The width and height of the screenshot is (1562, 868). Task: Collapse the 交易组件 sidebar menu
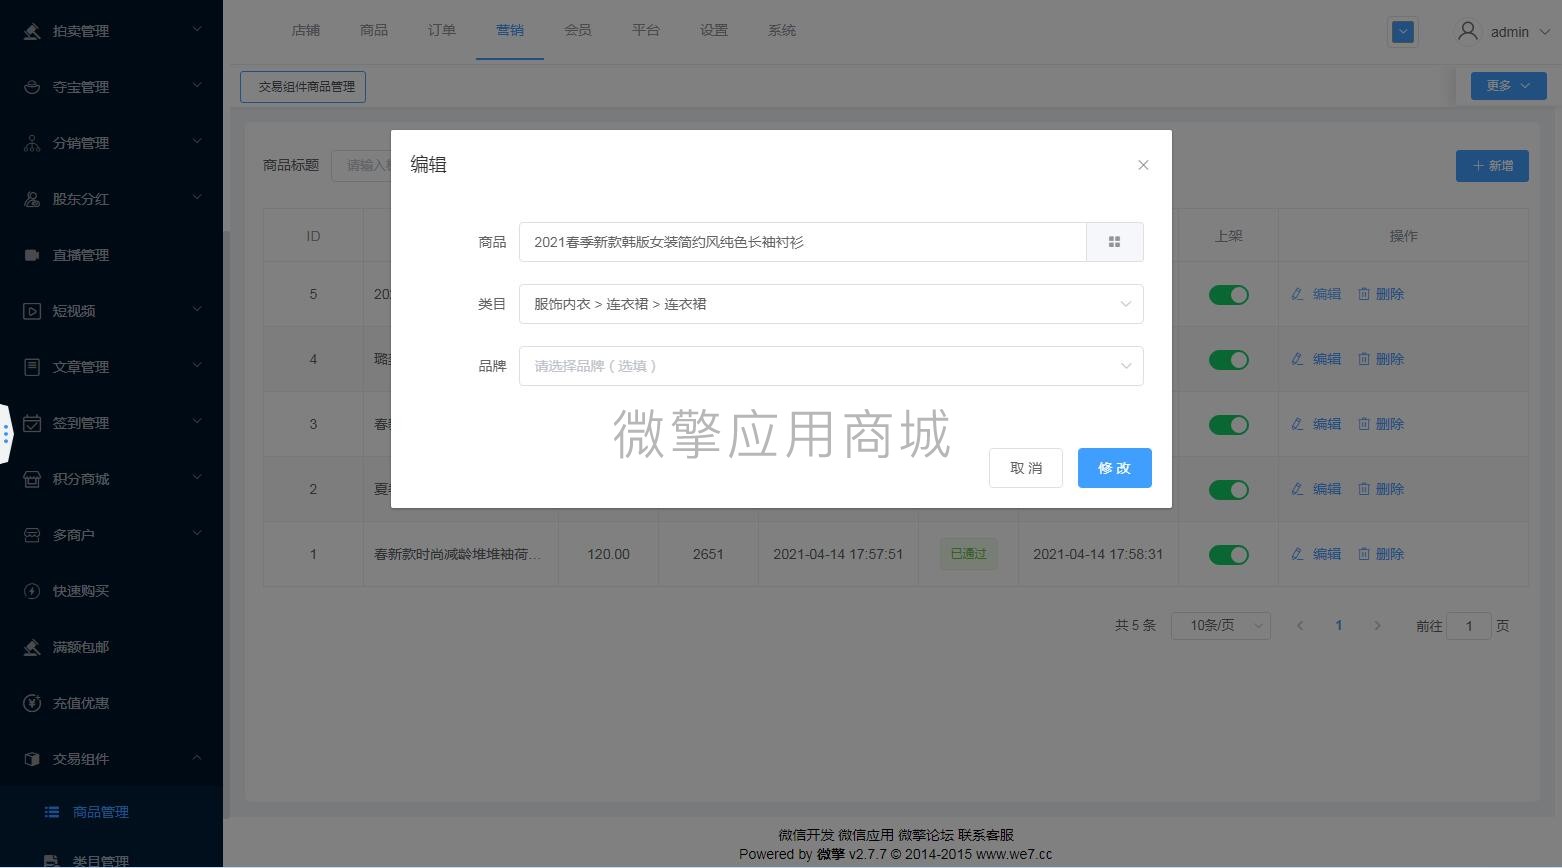(197, 758)
